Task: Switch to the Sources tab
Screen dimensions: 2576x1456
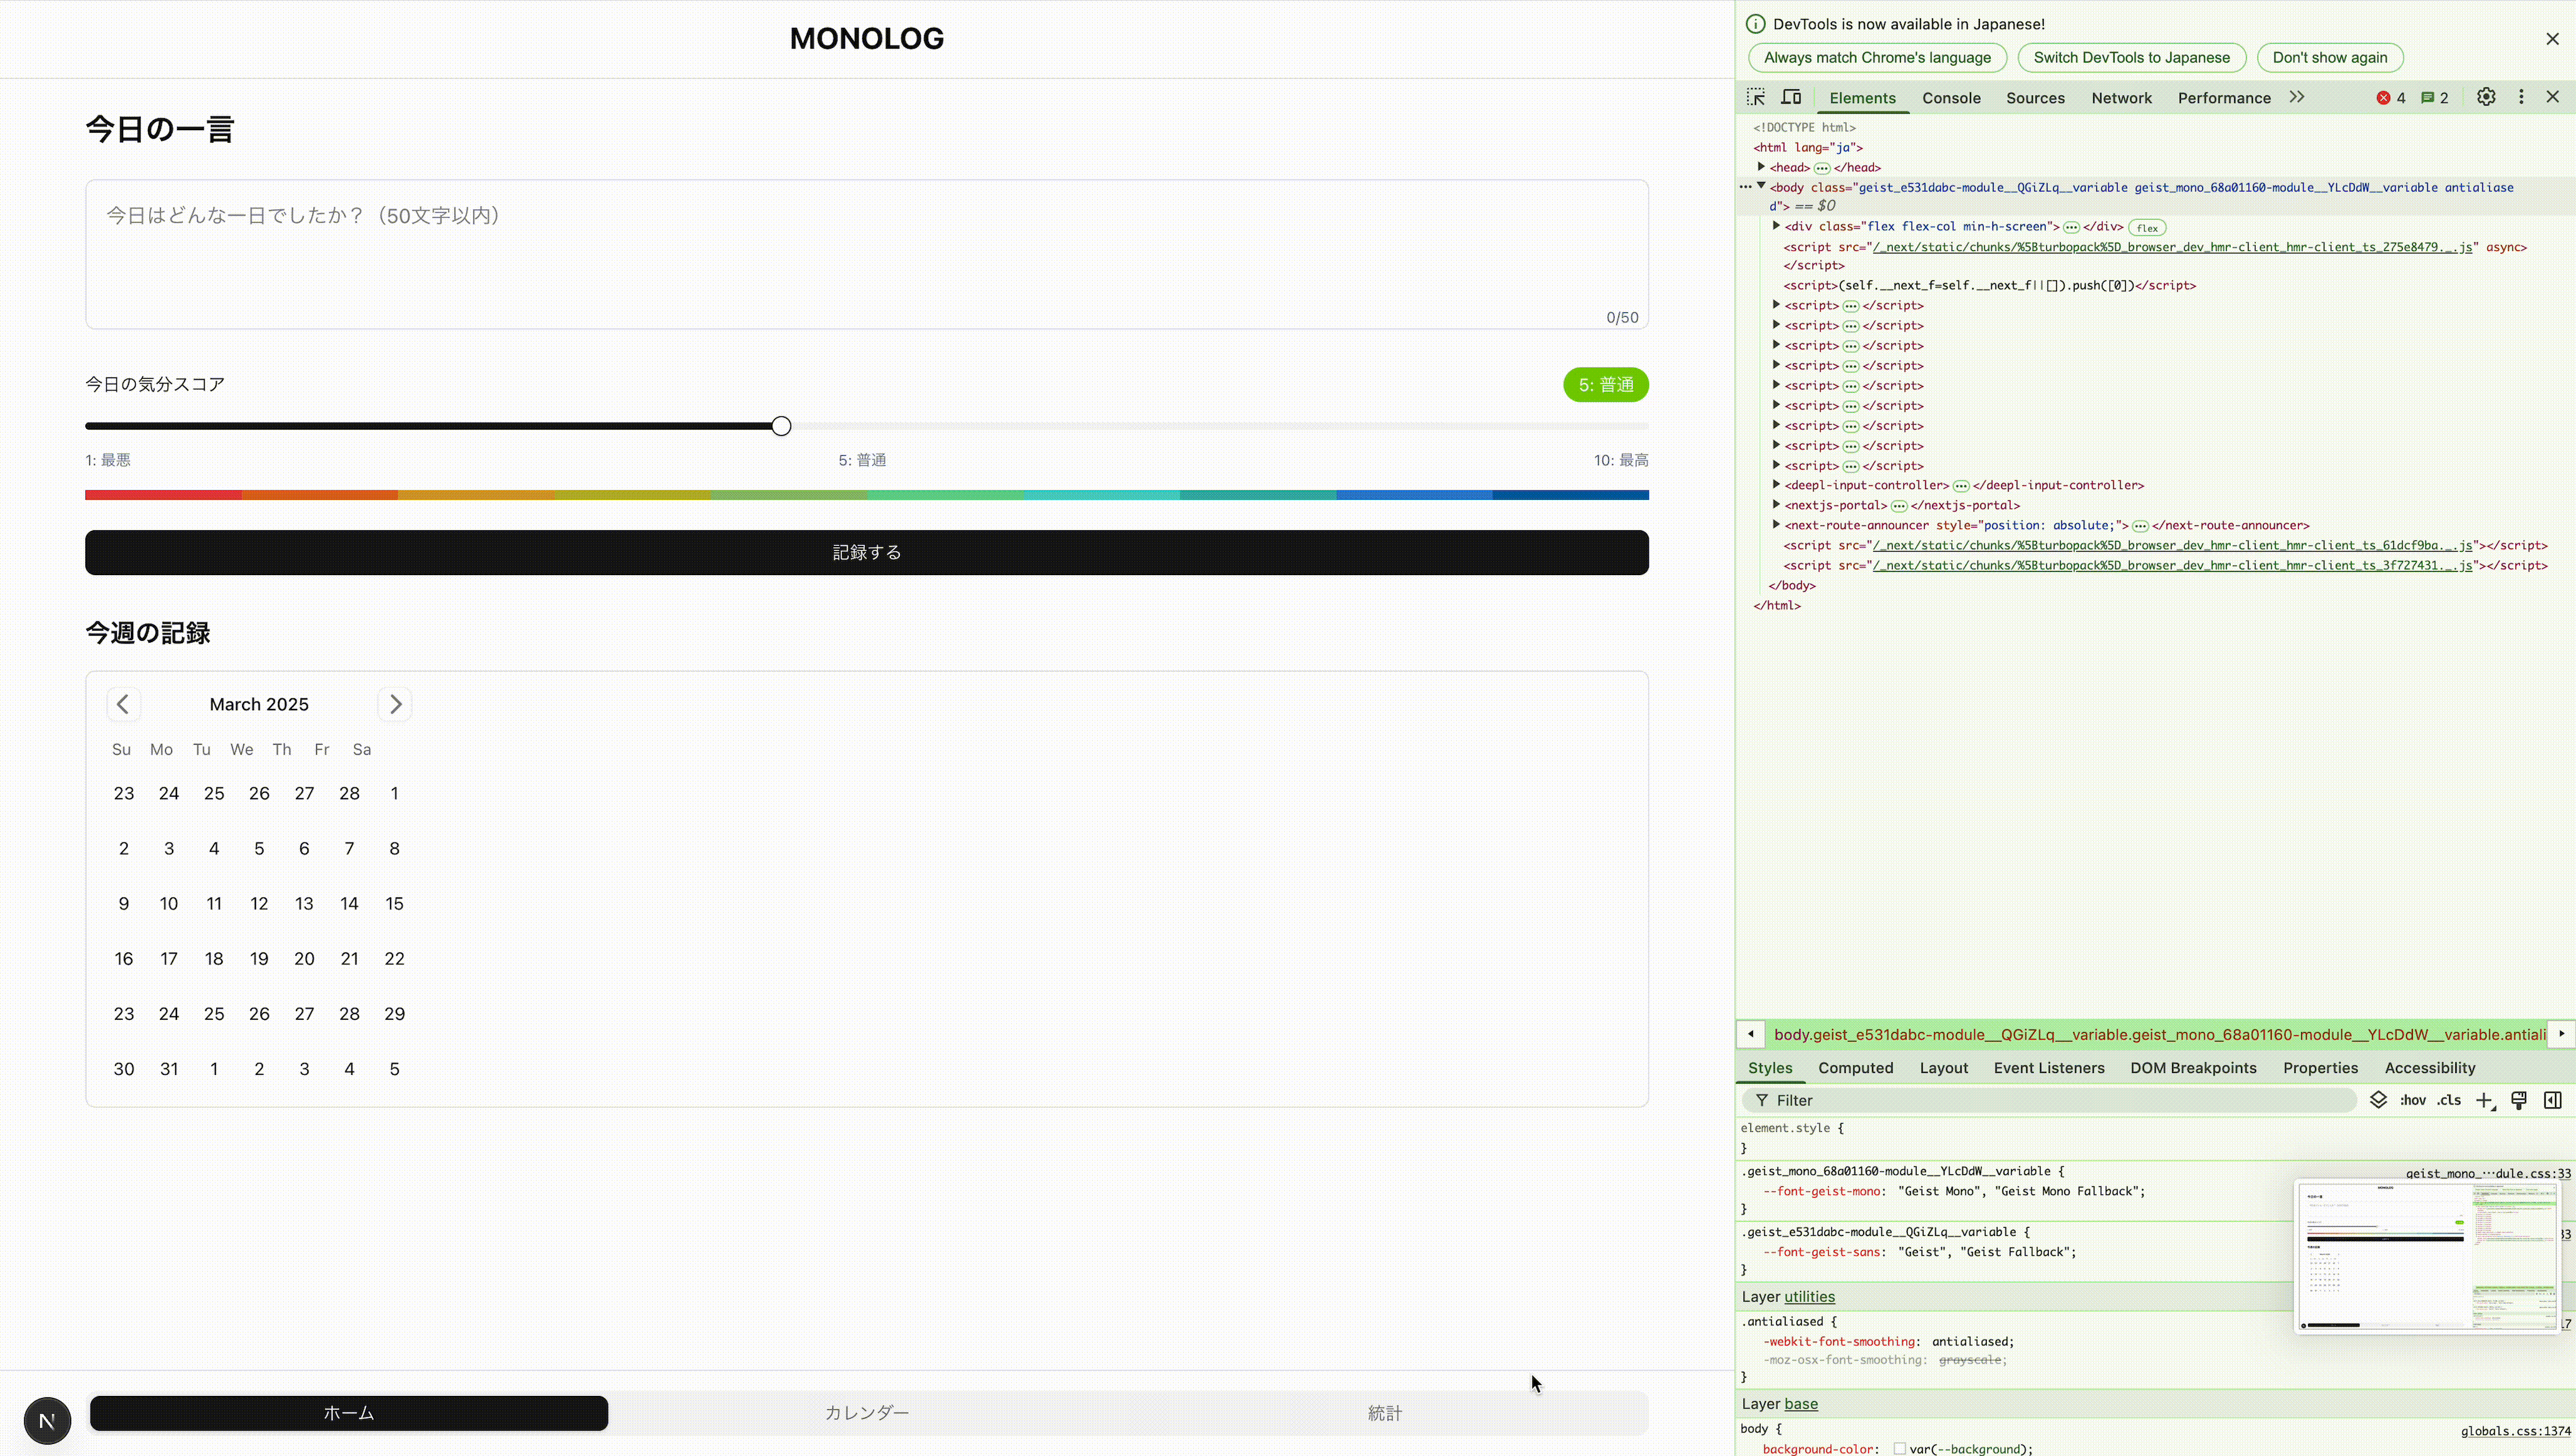Action: coord(2035,98)
